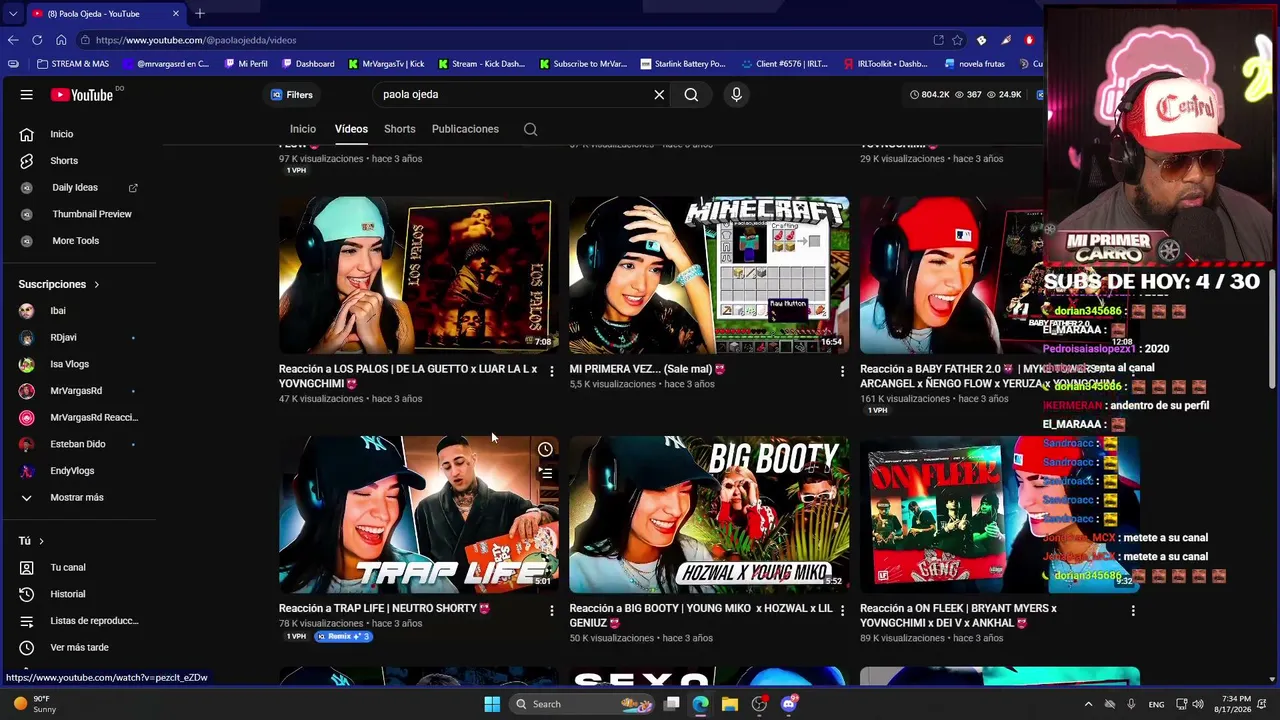Screen dimensions: 1280x720
Task: Click the search field containing paola ojeda
Action: click(x=510, y=95)
